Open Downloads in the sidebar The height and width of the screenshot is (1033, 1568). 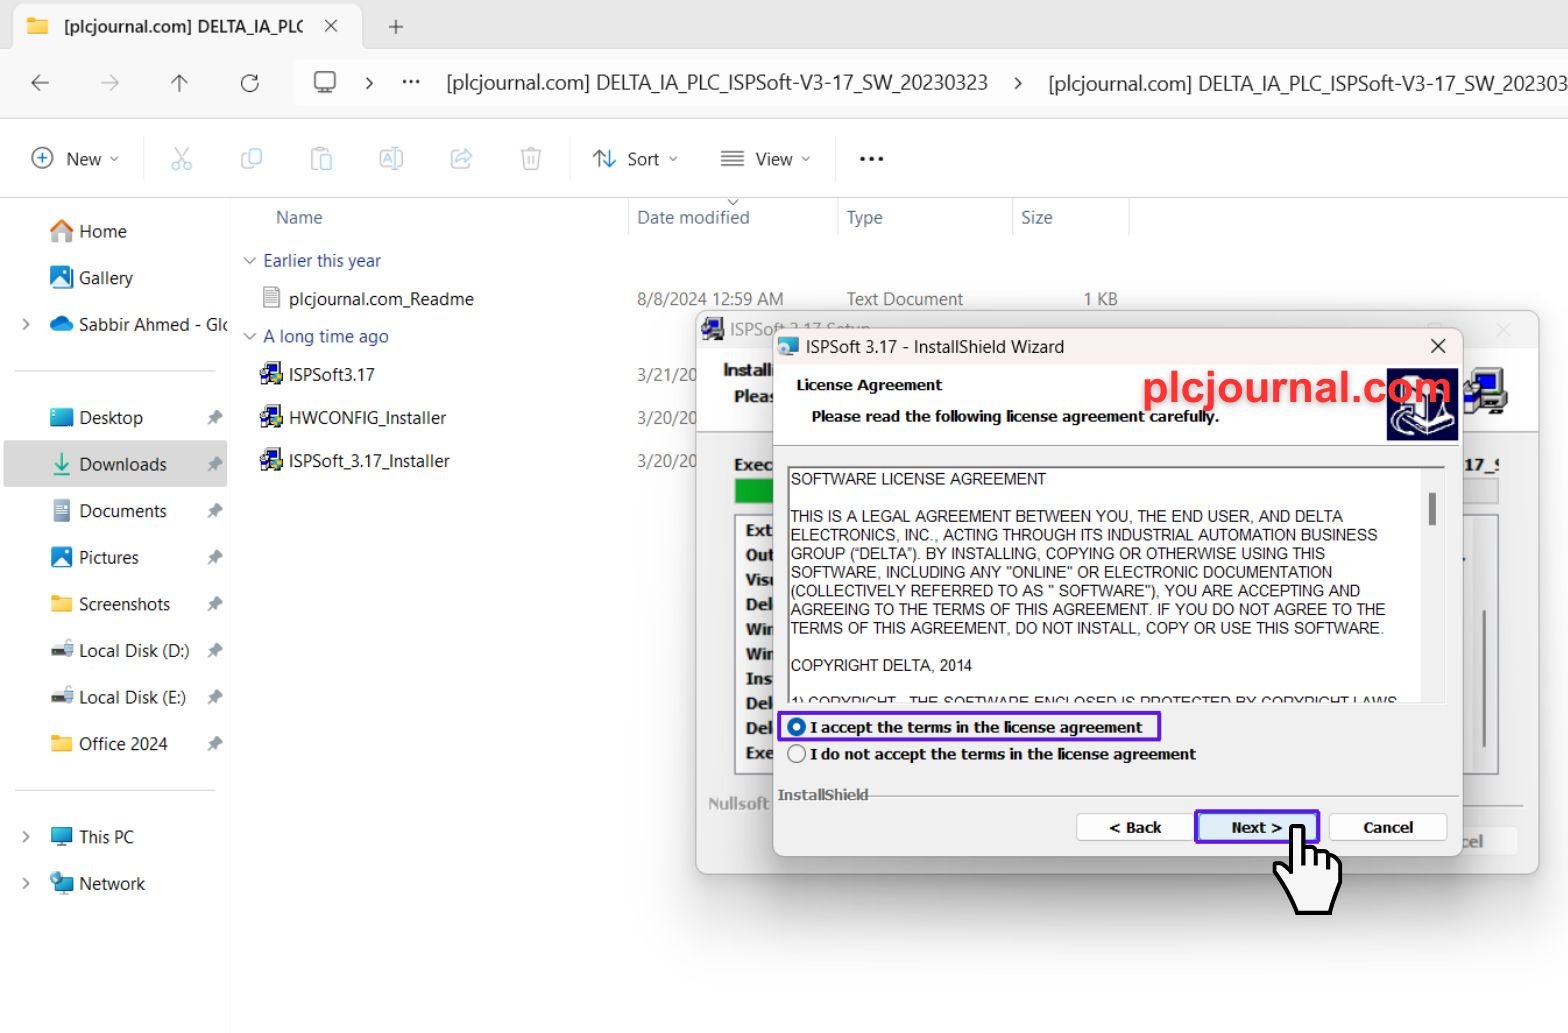tap(122, 465)
